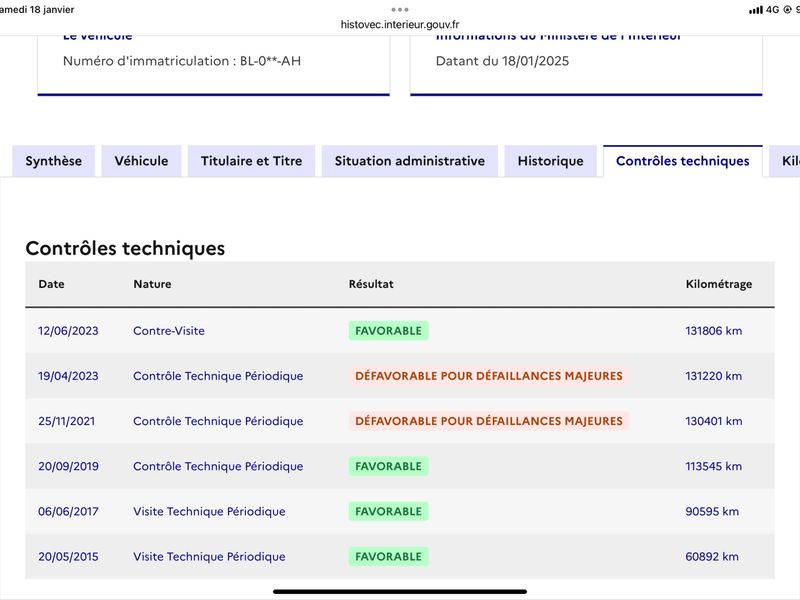
Task: Click Contrôle Technique Périodique in 20/09/2019 row
Action: tap(218, 466)
